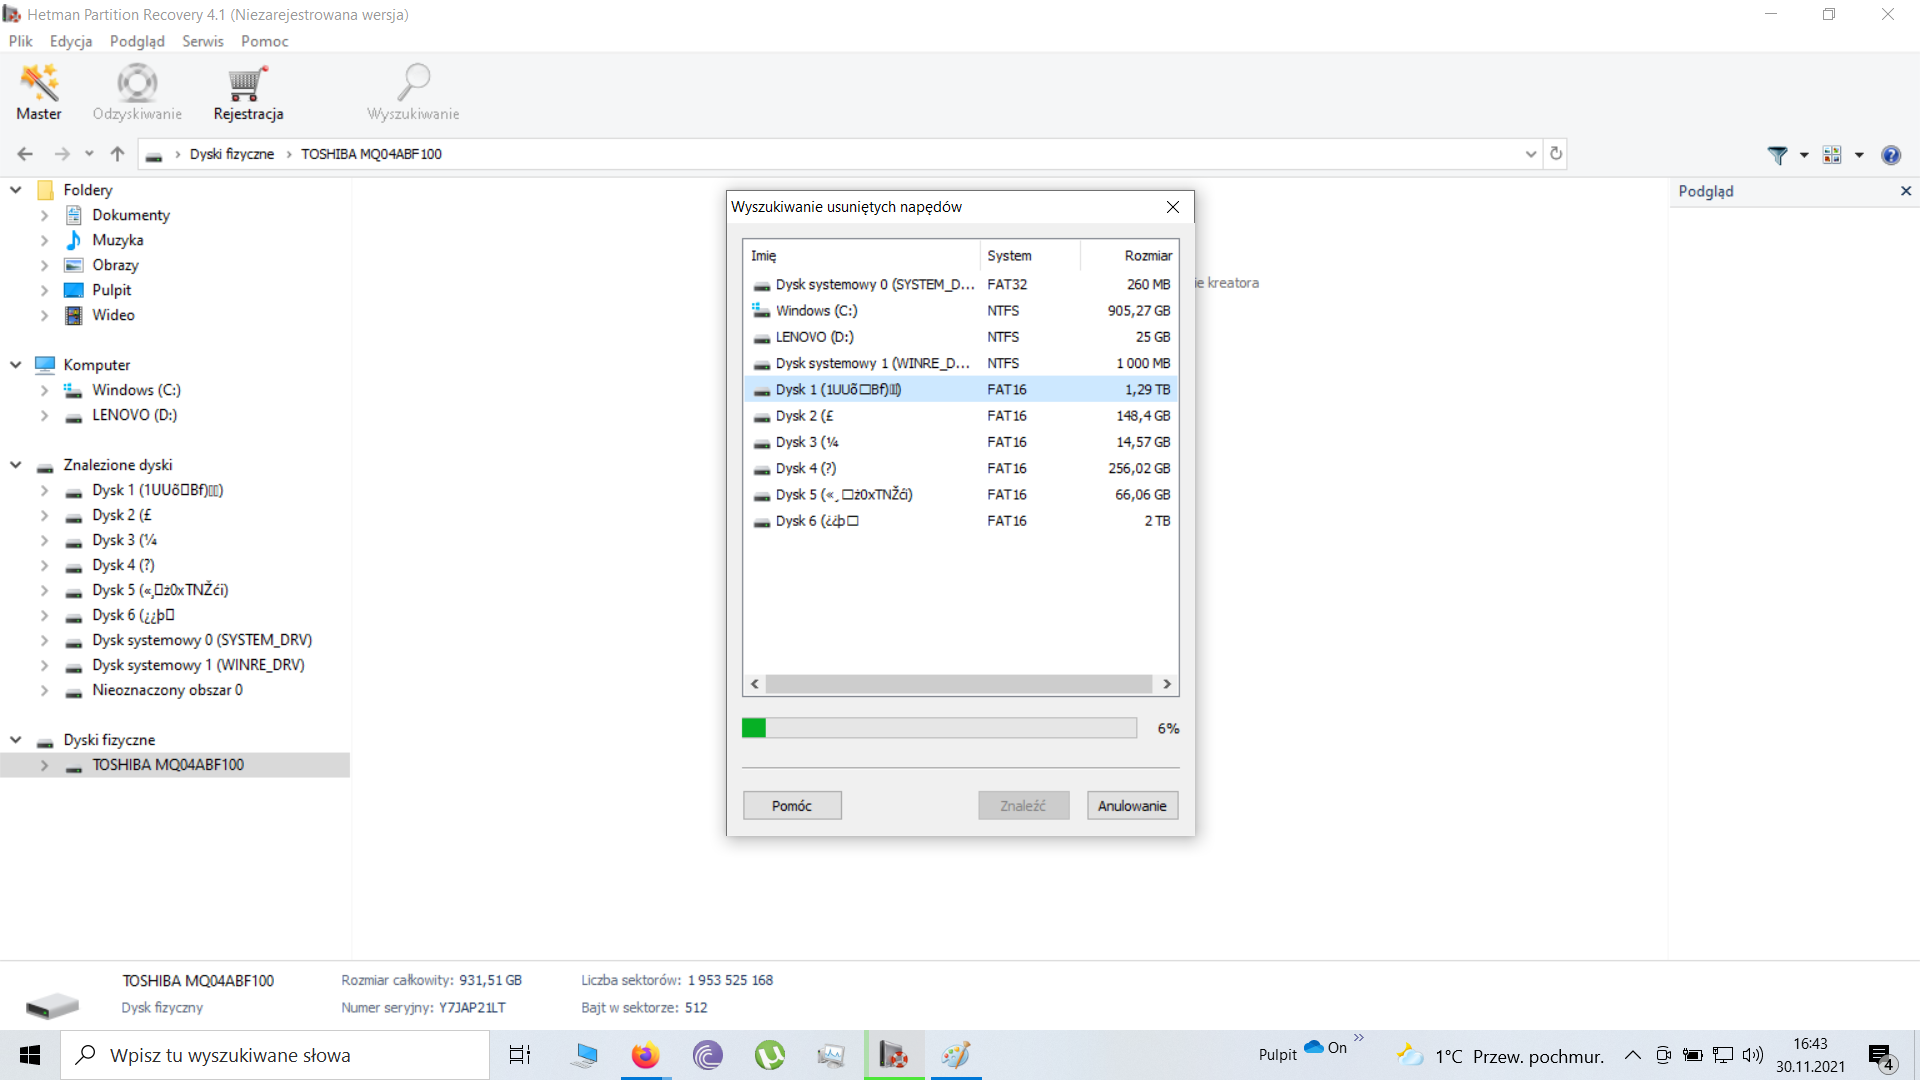The height and width of the screenshot is (1080, 1920).
Task: Open Firefox from the taskbar
Action: 645,1055
